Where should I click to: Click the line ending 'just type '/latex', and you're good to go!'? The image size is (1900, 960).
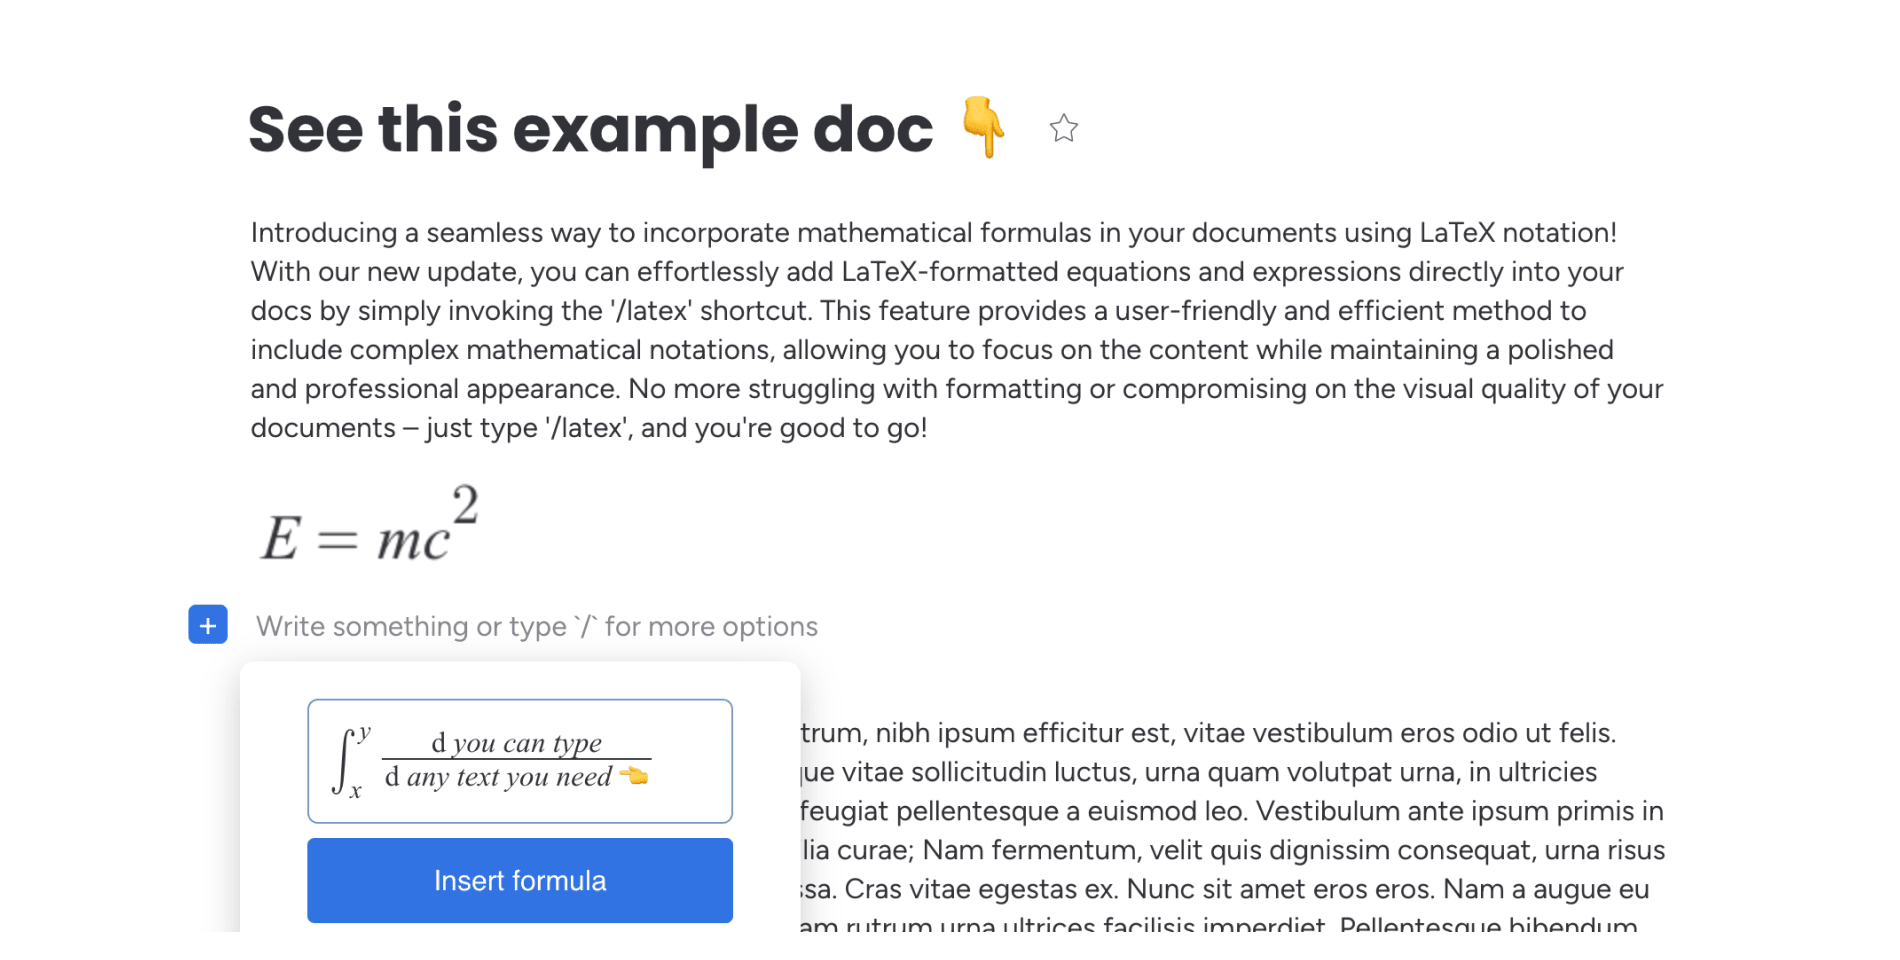589,428
